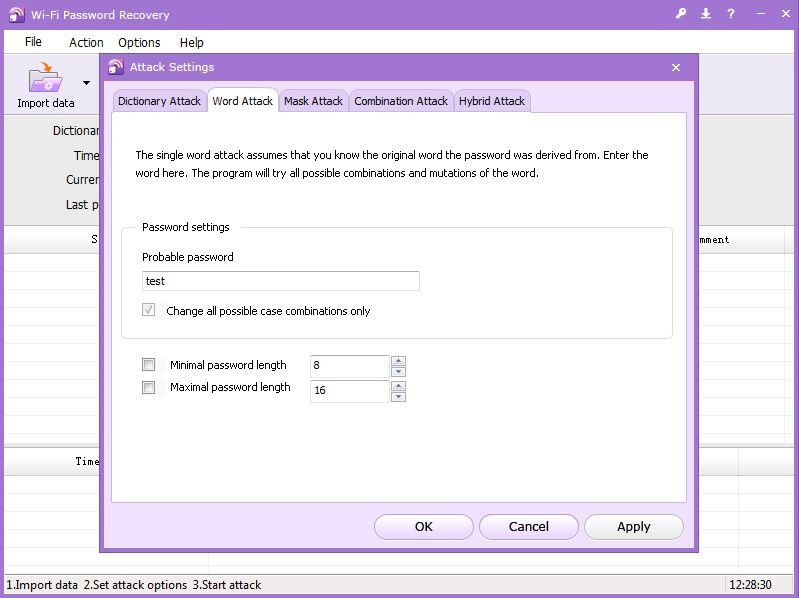Open the Options menu
Screen dimensions: 799x598
click(x=139, y=42)
